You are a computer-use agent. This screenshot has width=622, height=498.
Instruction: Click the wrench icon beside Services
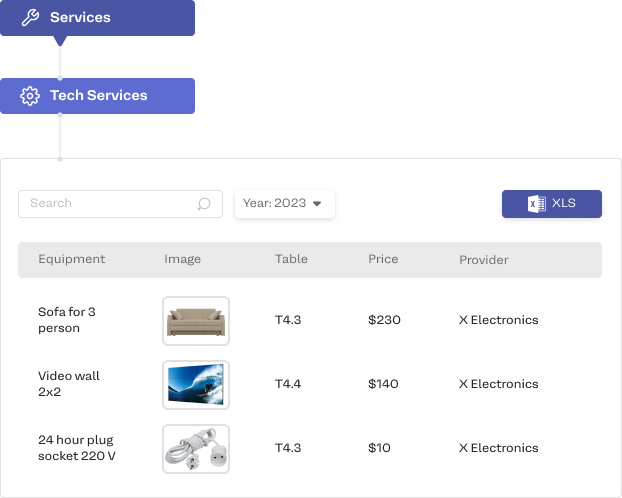tap(30, 18)
